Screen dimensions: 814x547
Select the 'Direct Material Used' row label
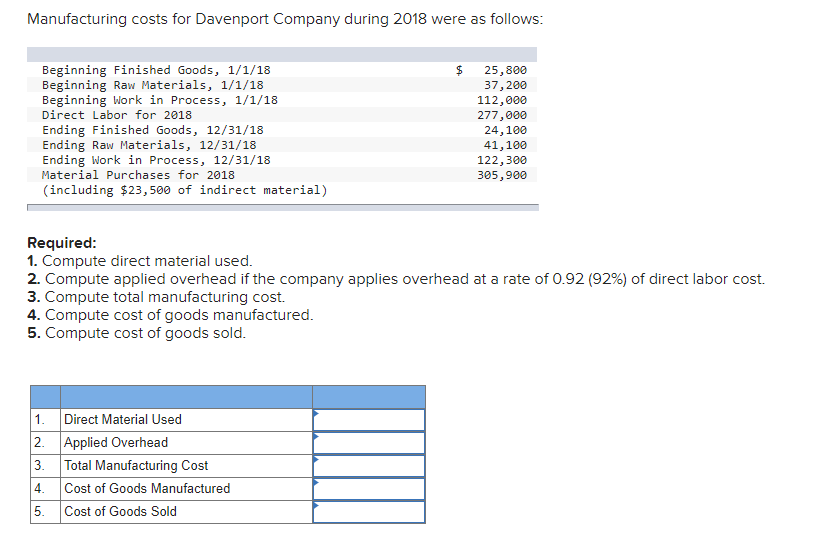click(123, 419)
